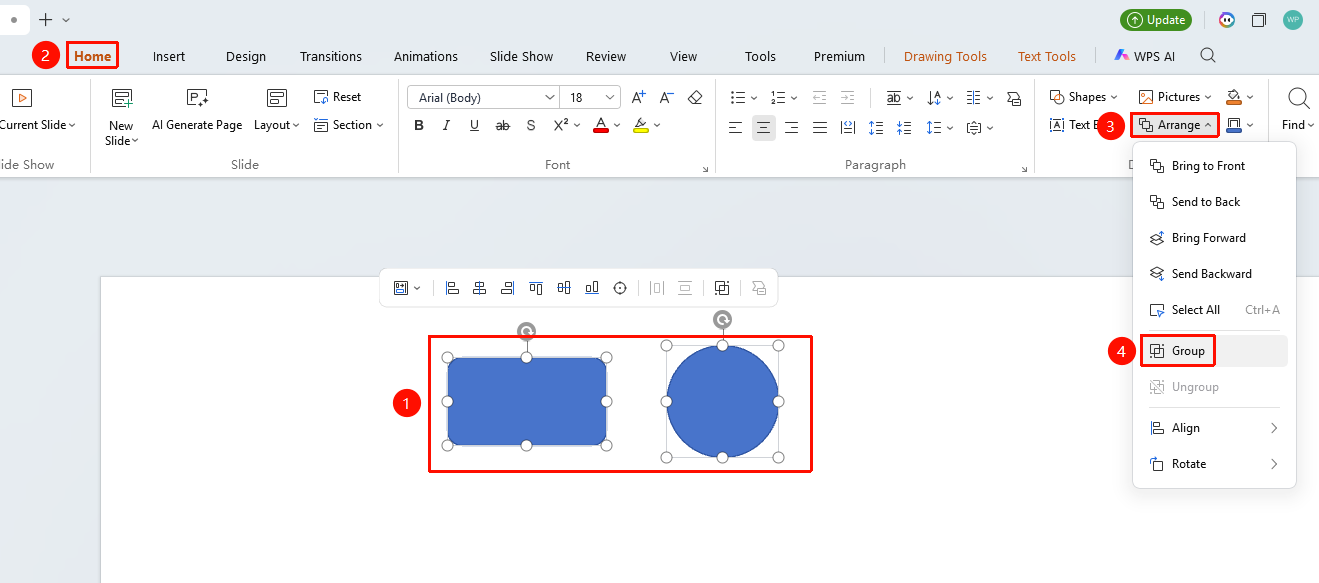Viewport: 1319px width, 583px height.
Task: Select the blue rounded rectangle shape
Action: click(x=527, y=401)
